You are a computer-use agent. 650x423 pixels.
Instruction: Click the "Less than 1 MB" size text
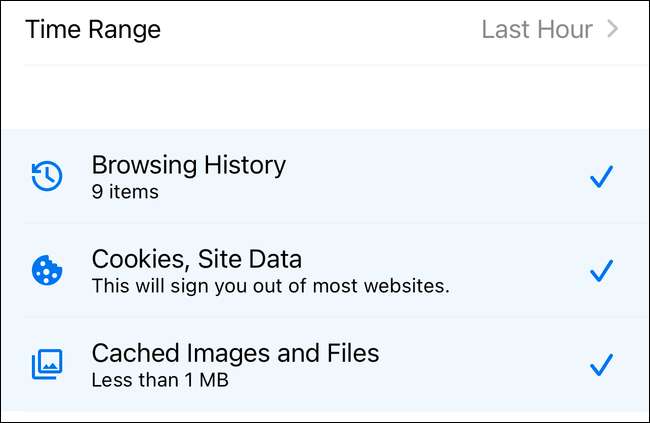coord(161,380)
